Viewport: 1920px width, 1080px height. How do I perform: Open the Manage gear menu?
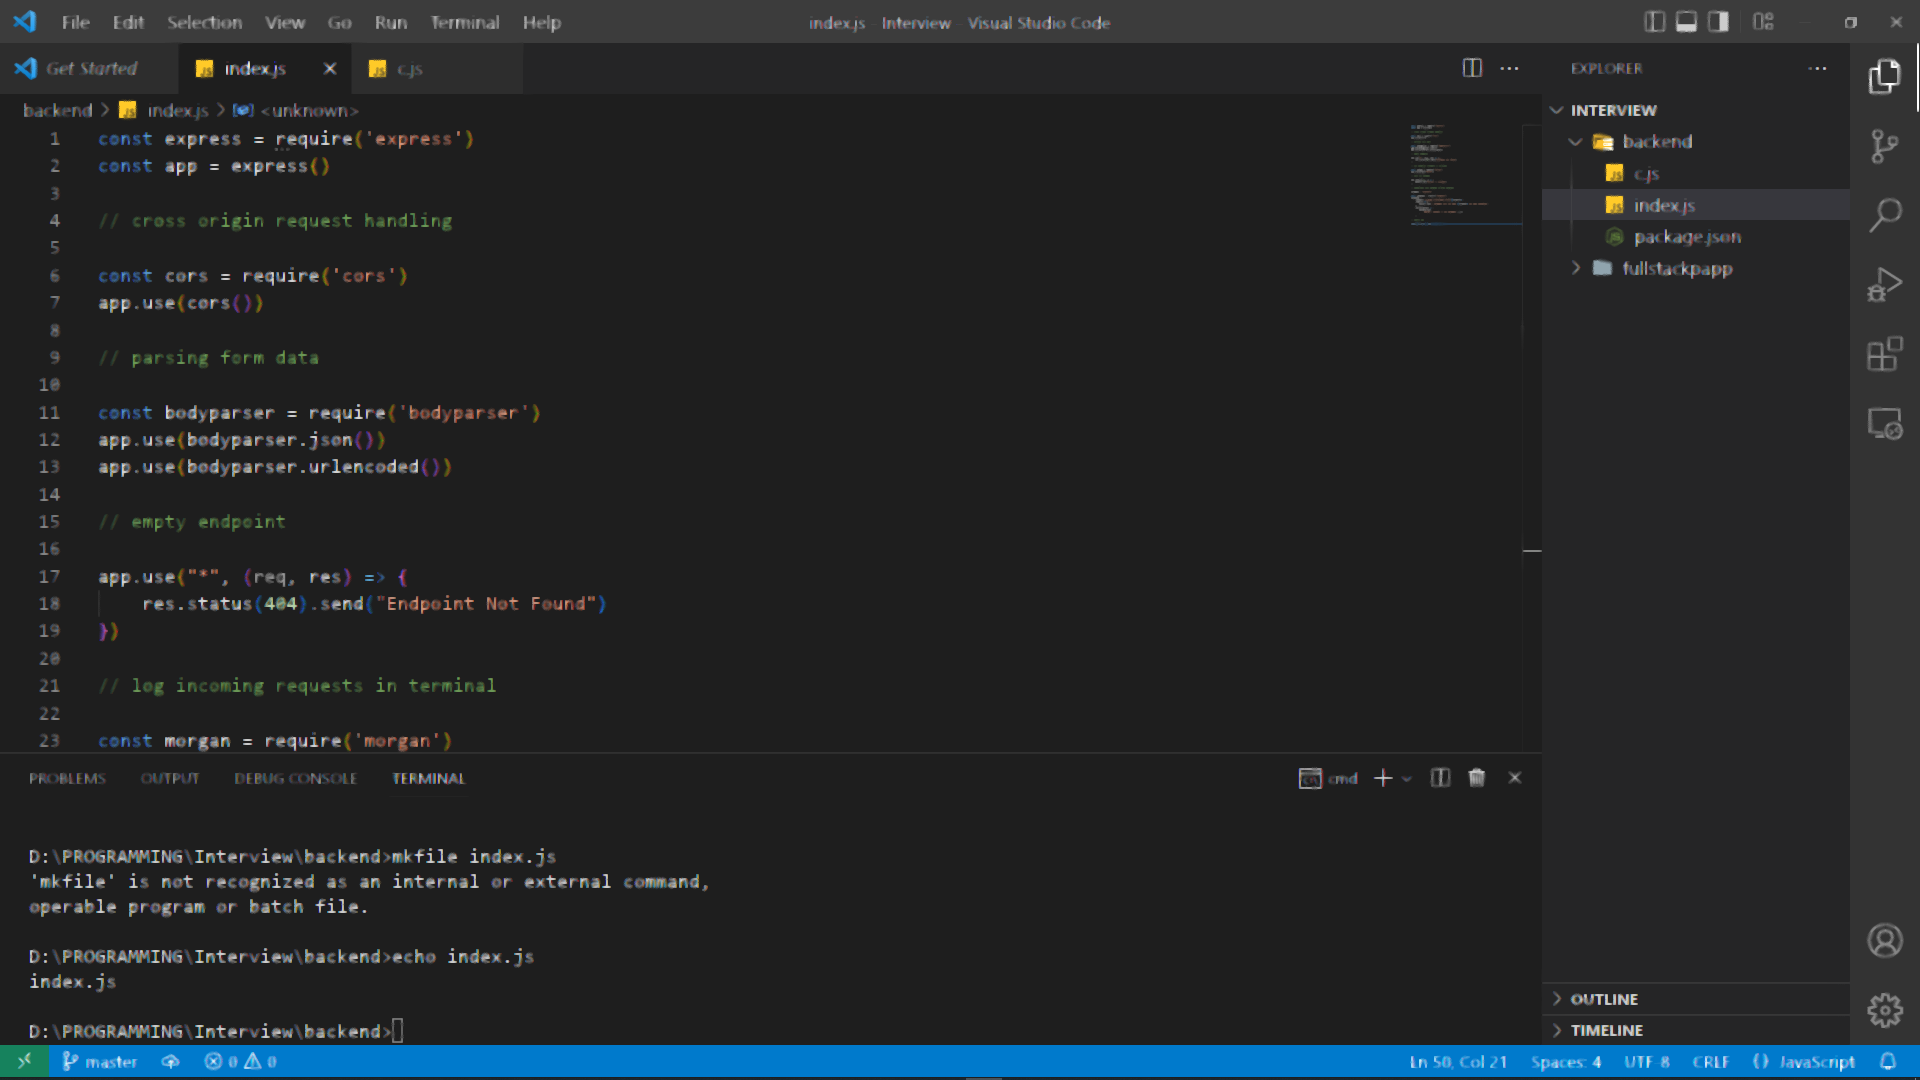[1885, 1010]
